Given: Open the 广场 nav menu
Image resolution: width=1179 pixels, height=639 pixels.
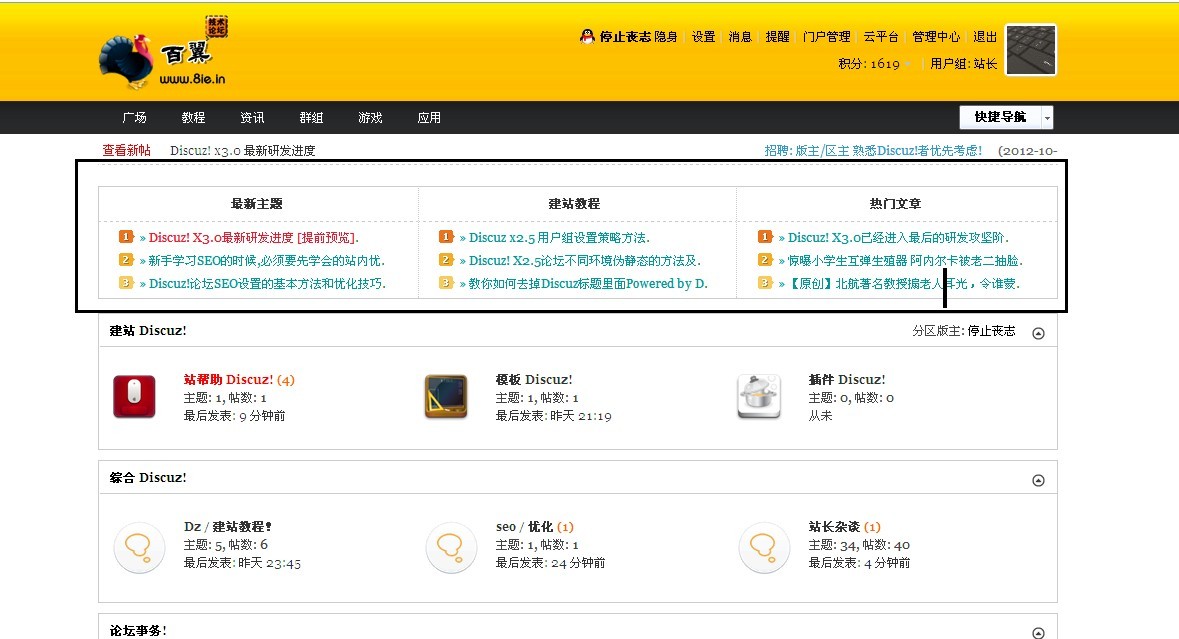Looking at the screenshot, I should click(135, 118).
